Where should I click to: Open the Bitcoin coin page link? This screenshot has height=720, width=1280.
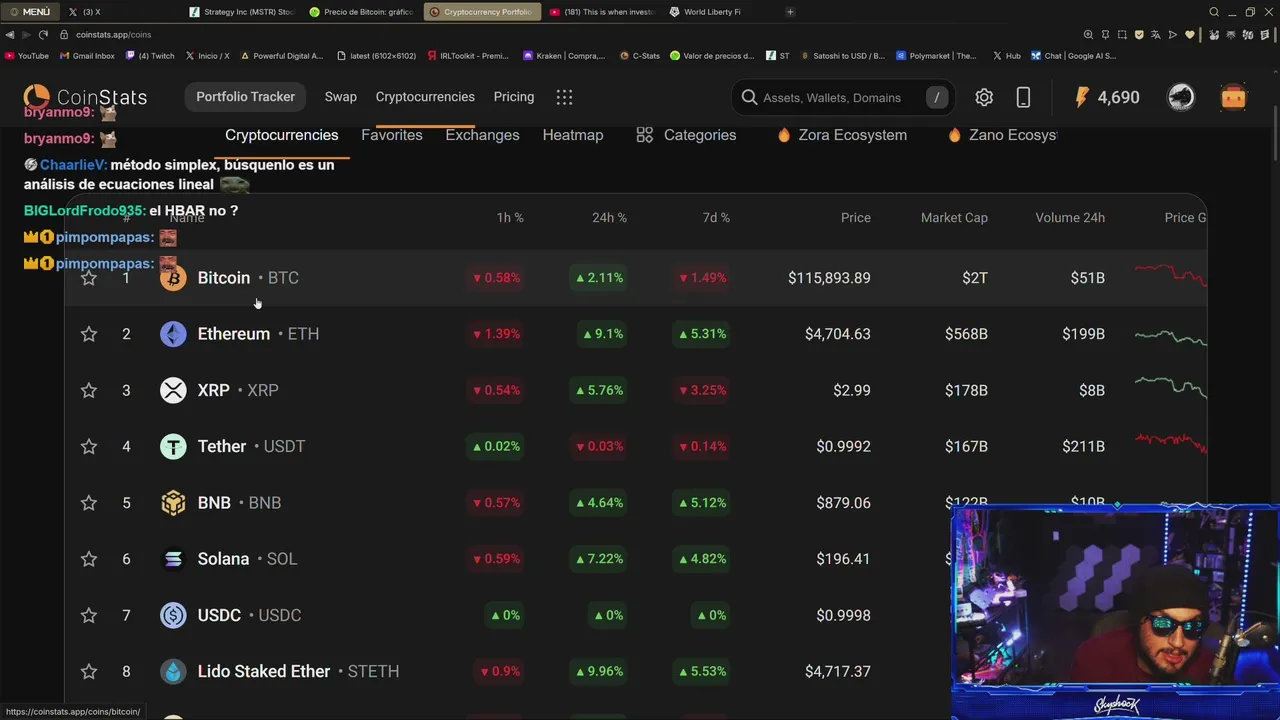click(x=248, y=278)
